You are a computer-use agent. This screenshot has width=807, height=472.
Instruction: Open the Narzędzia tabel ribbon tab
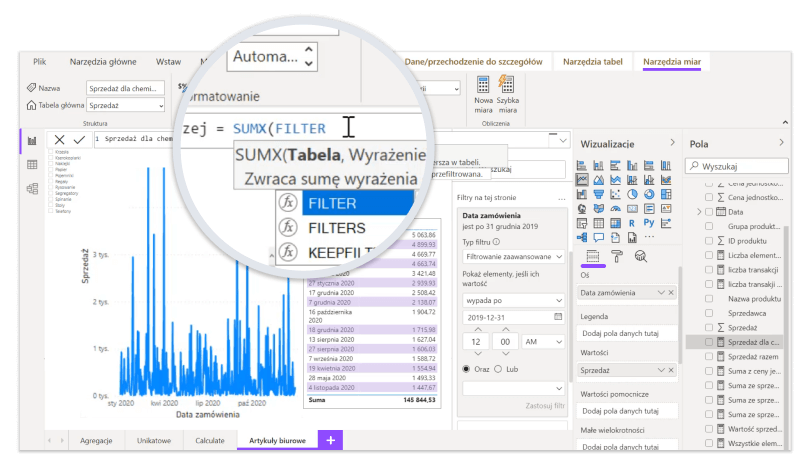(x=592, y=62)
